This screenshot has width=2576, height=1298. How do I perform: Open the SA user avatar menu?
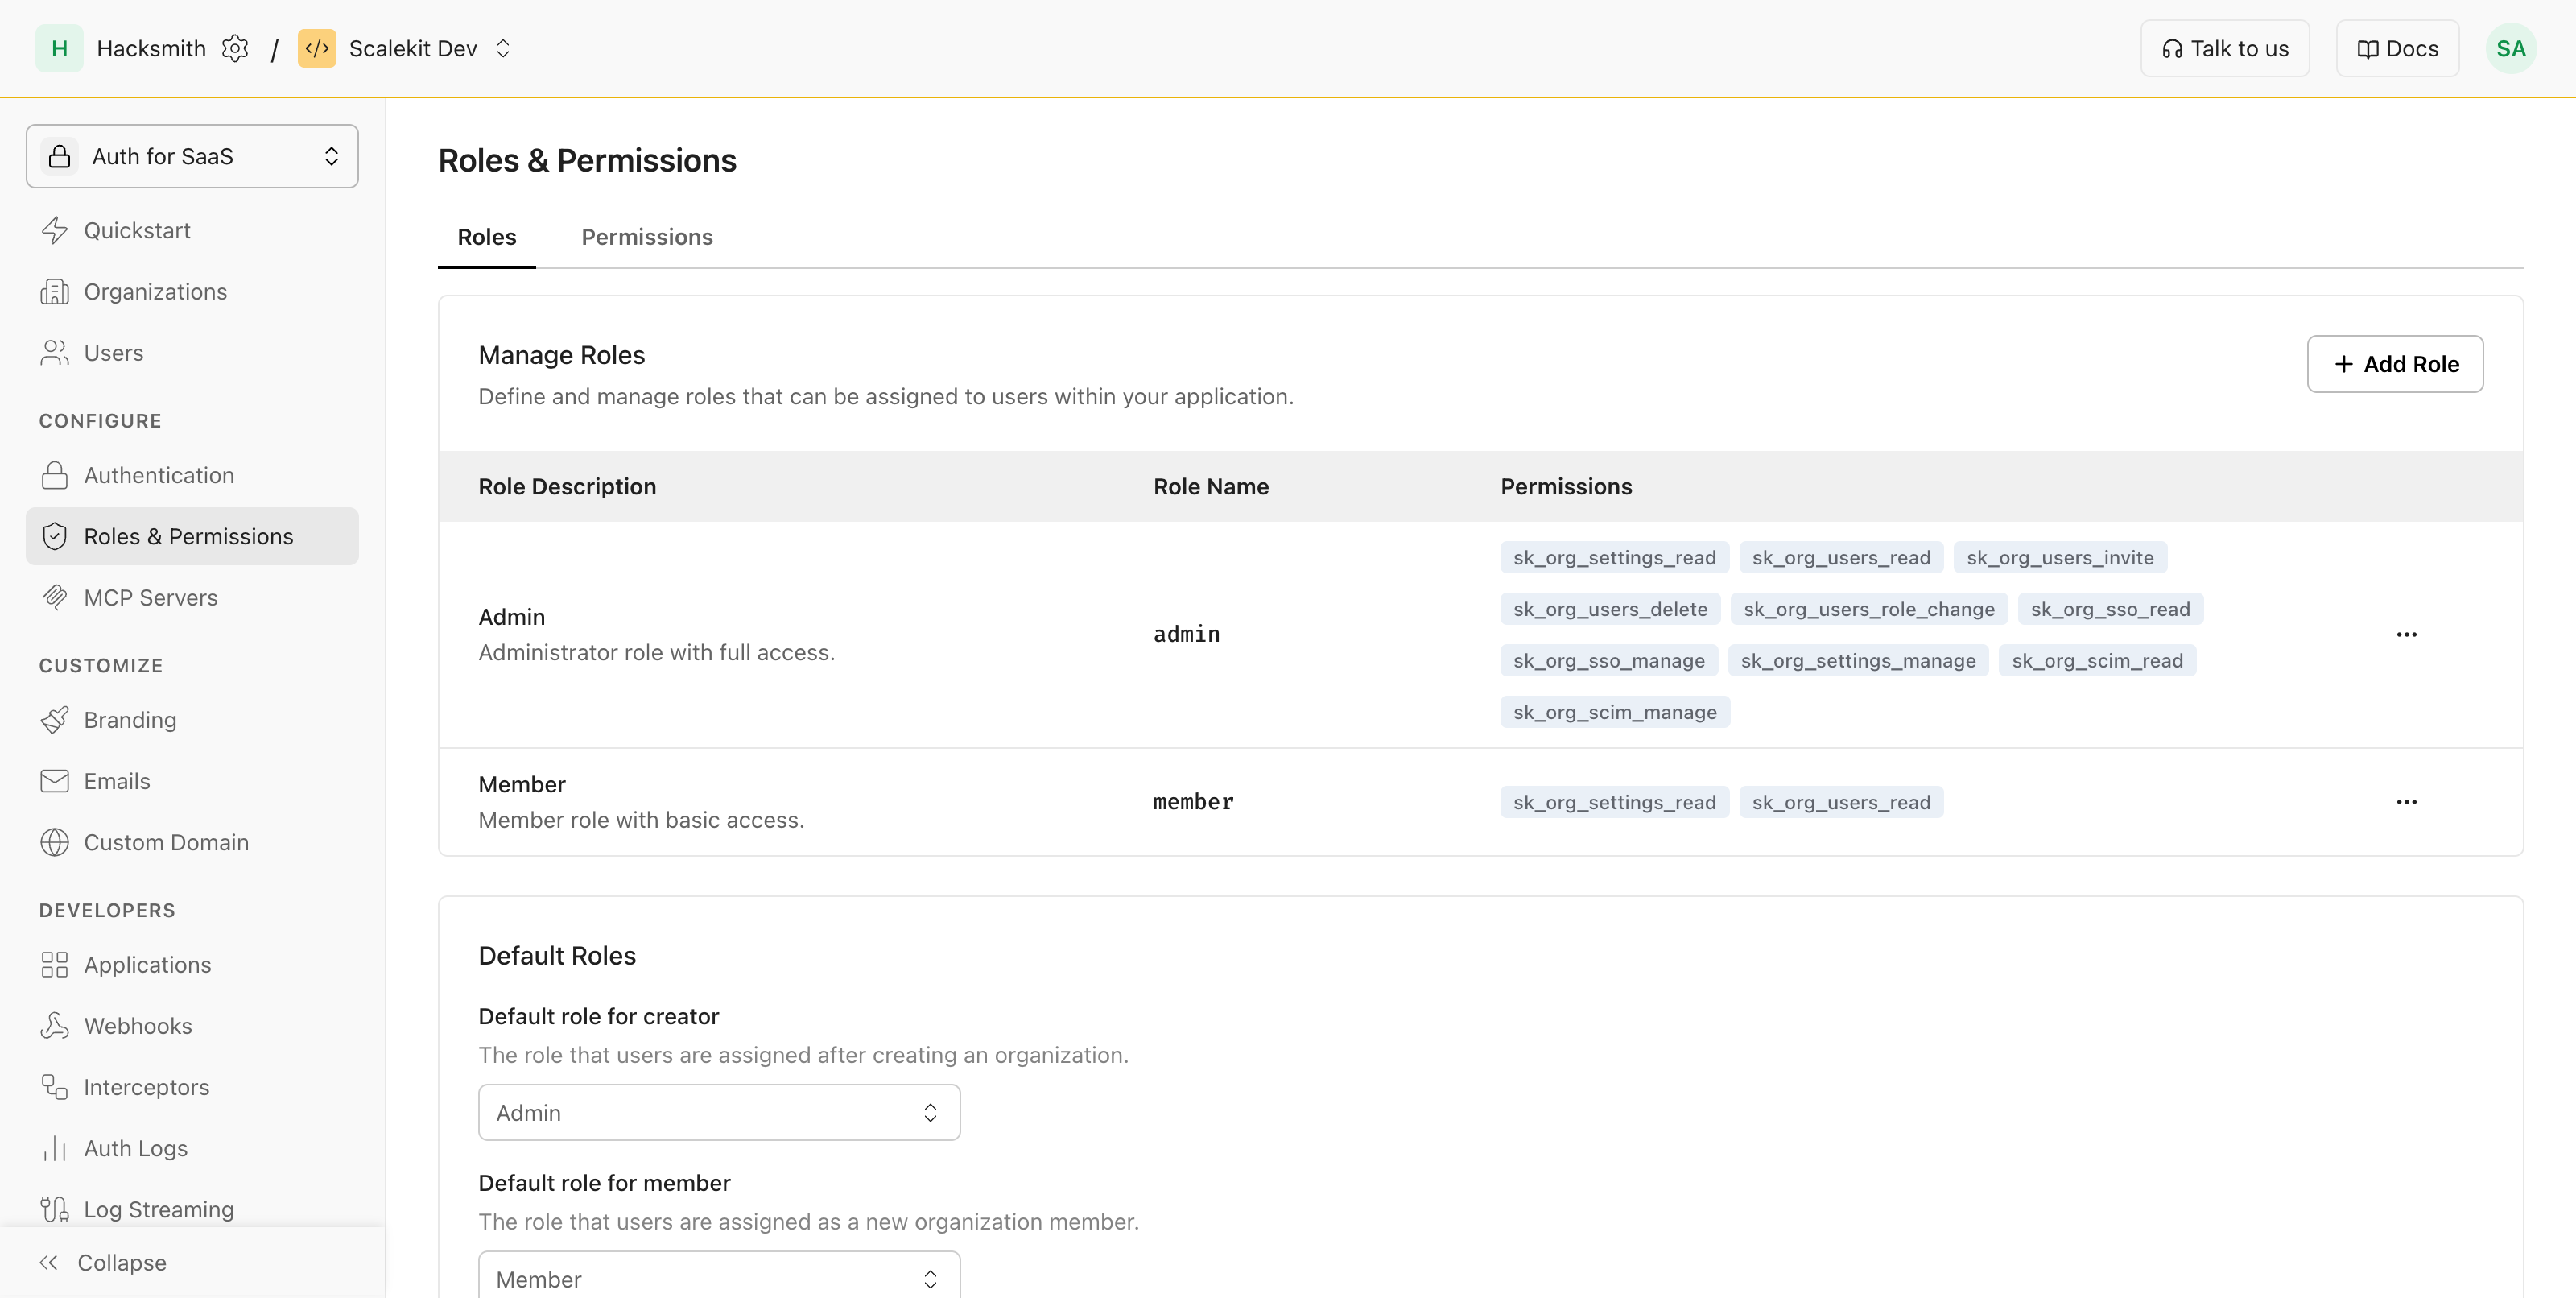[x=2510, y=48]
